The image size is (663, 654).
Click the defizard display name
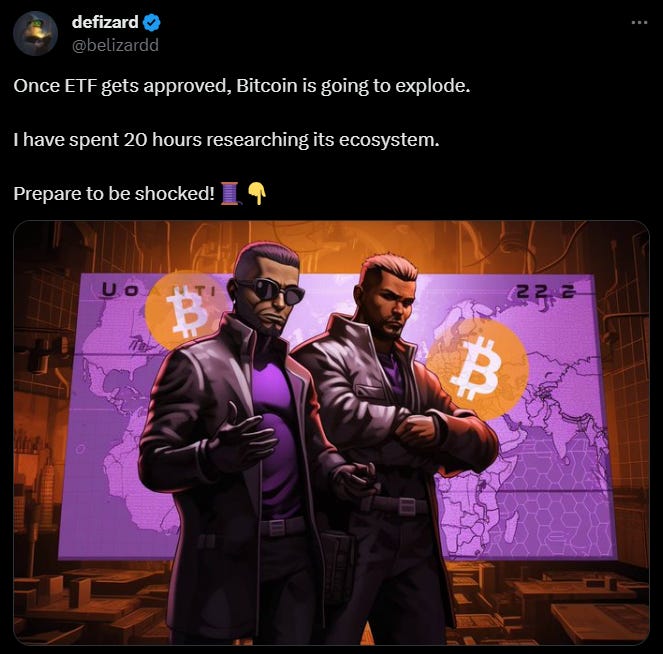(105, 22)
